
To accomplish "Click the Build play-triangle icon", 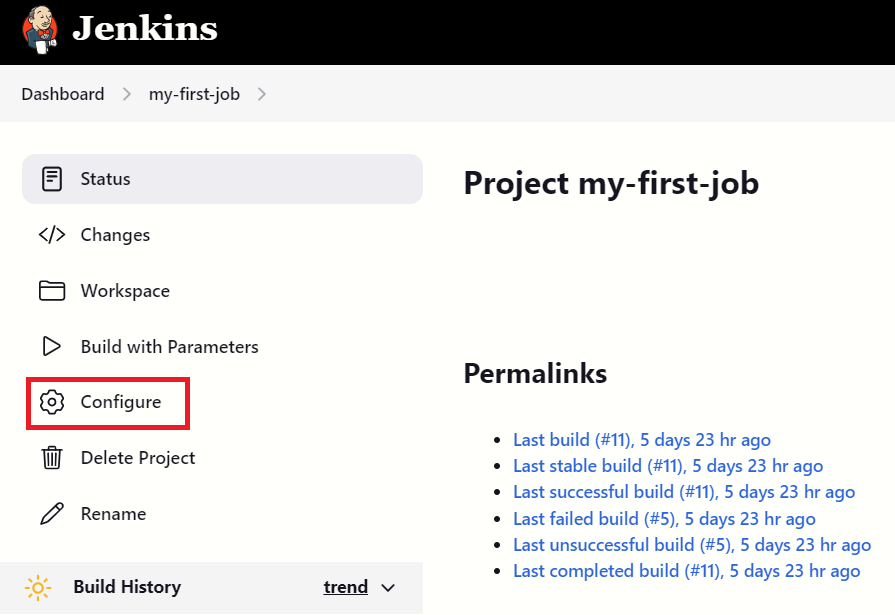I will [52, 346].
